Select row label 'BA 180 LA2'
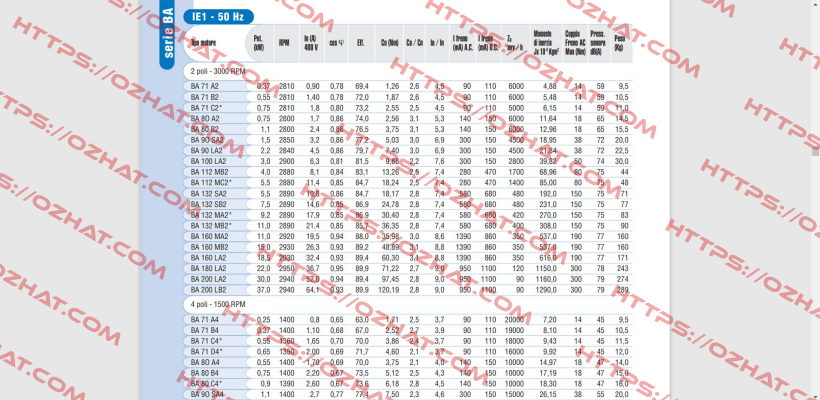Screen dimensions: 820x400 tap(209, 268)
